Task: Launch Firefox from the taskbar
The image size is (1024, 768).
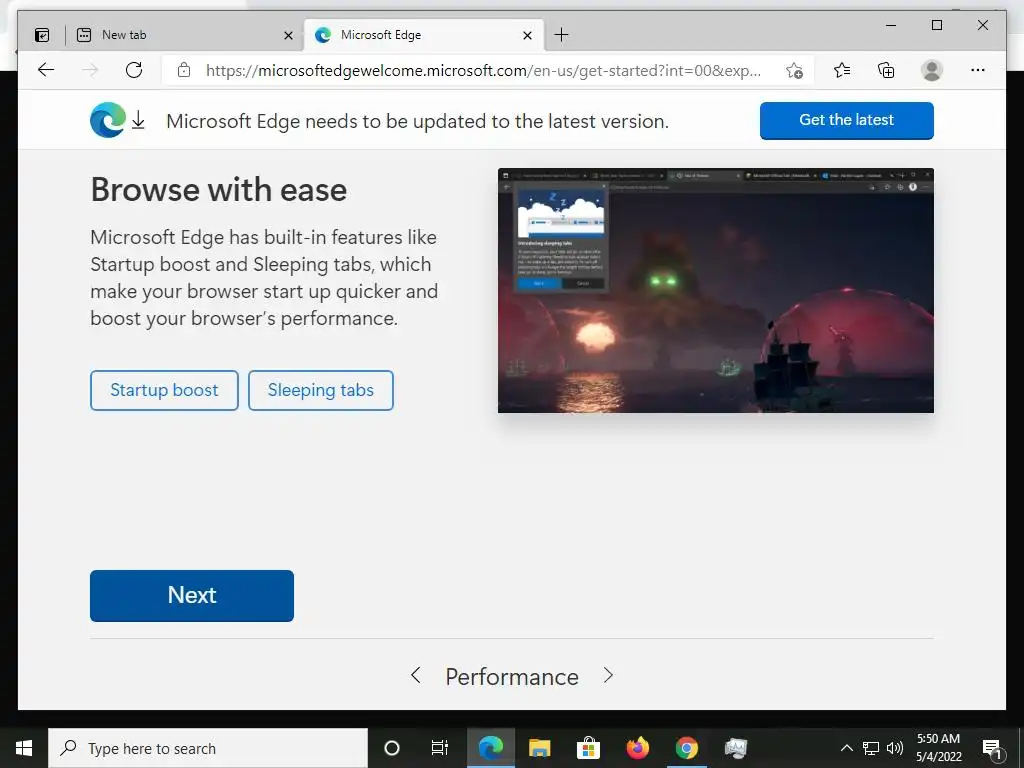Action: pos(637,748)
